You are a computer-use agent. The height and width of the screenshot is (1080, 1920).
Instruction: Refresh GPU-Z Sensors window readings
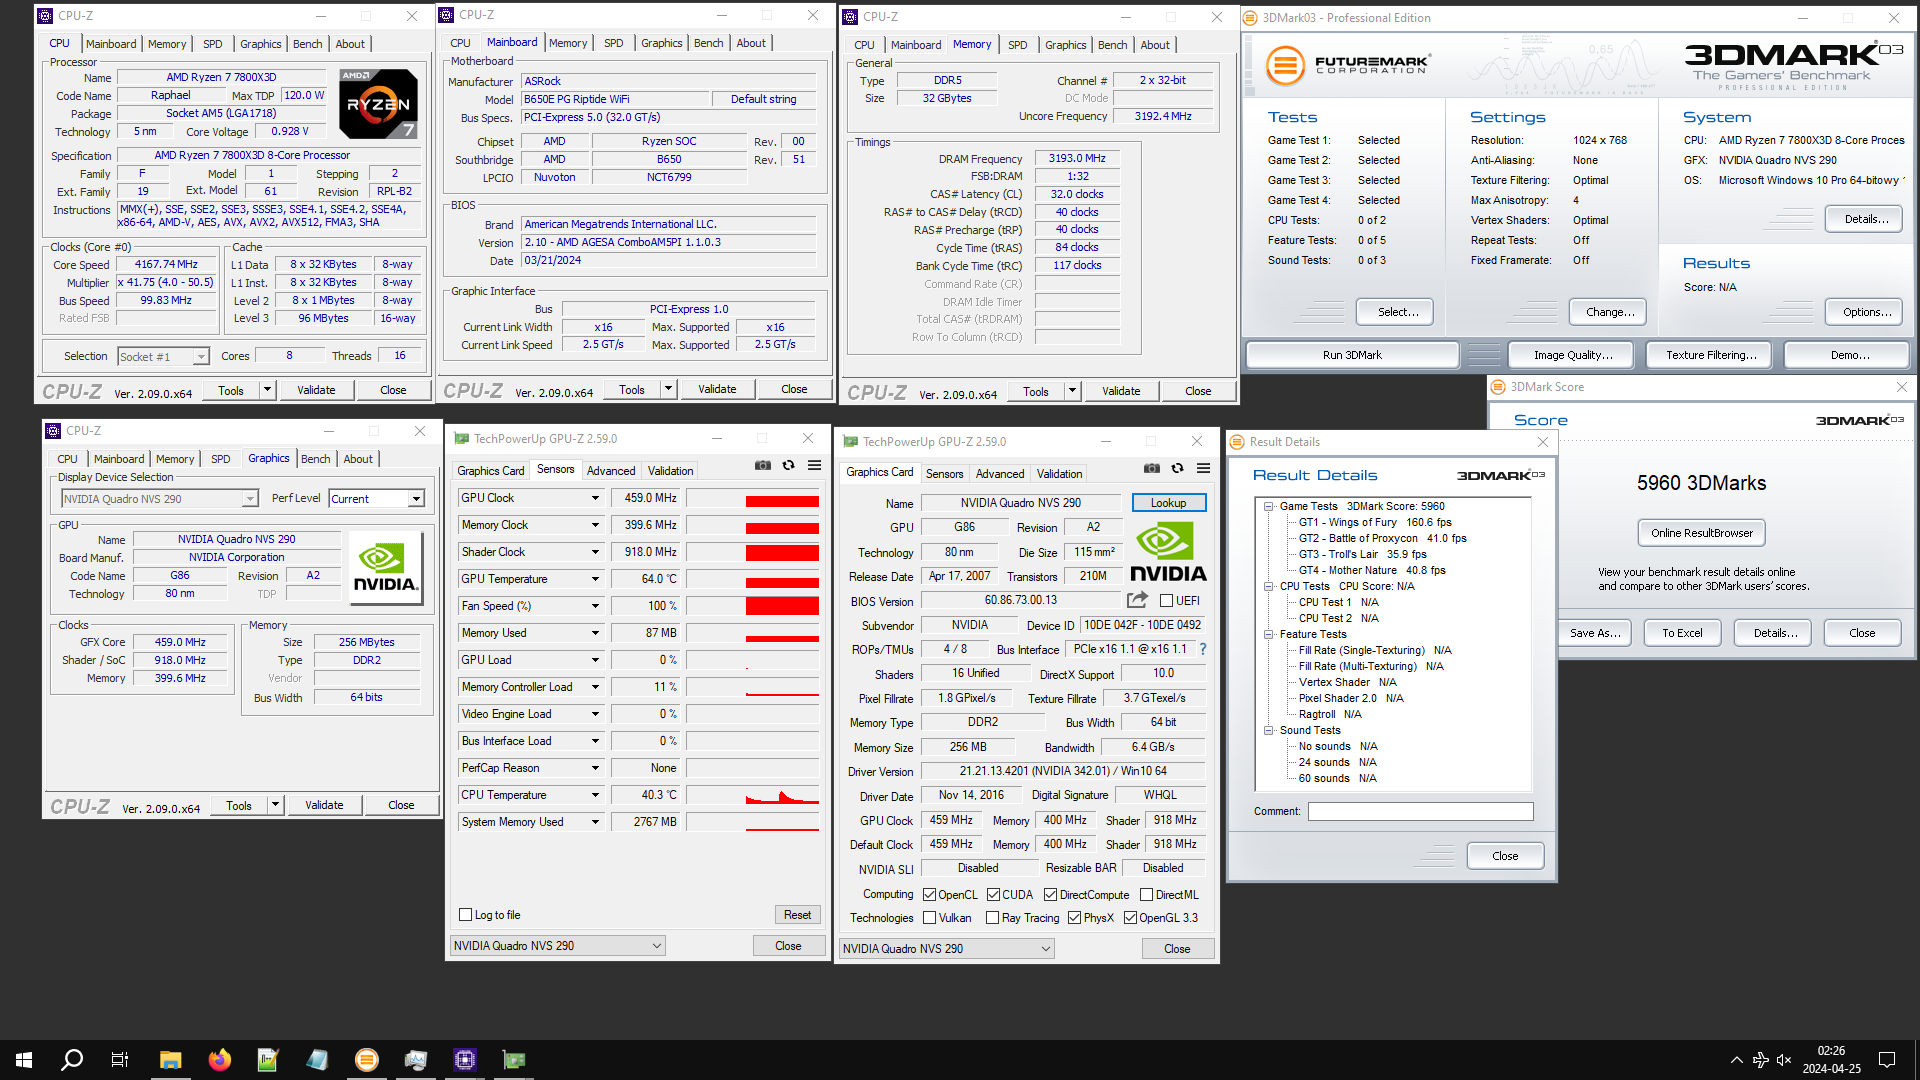(x=788, y=466)
